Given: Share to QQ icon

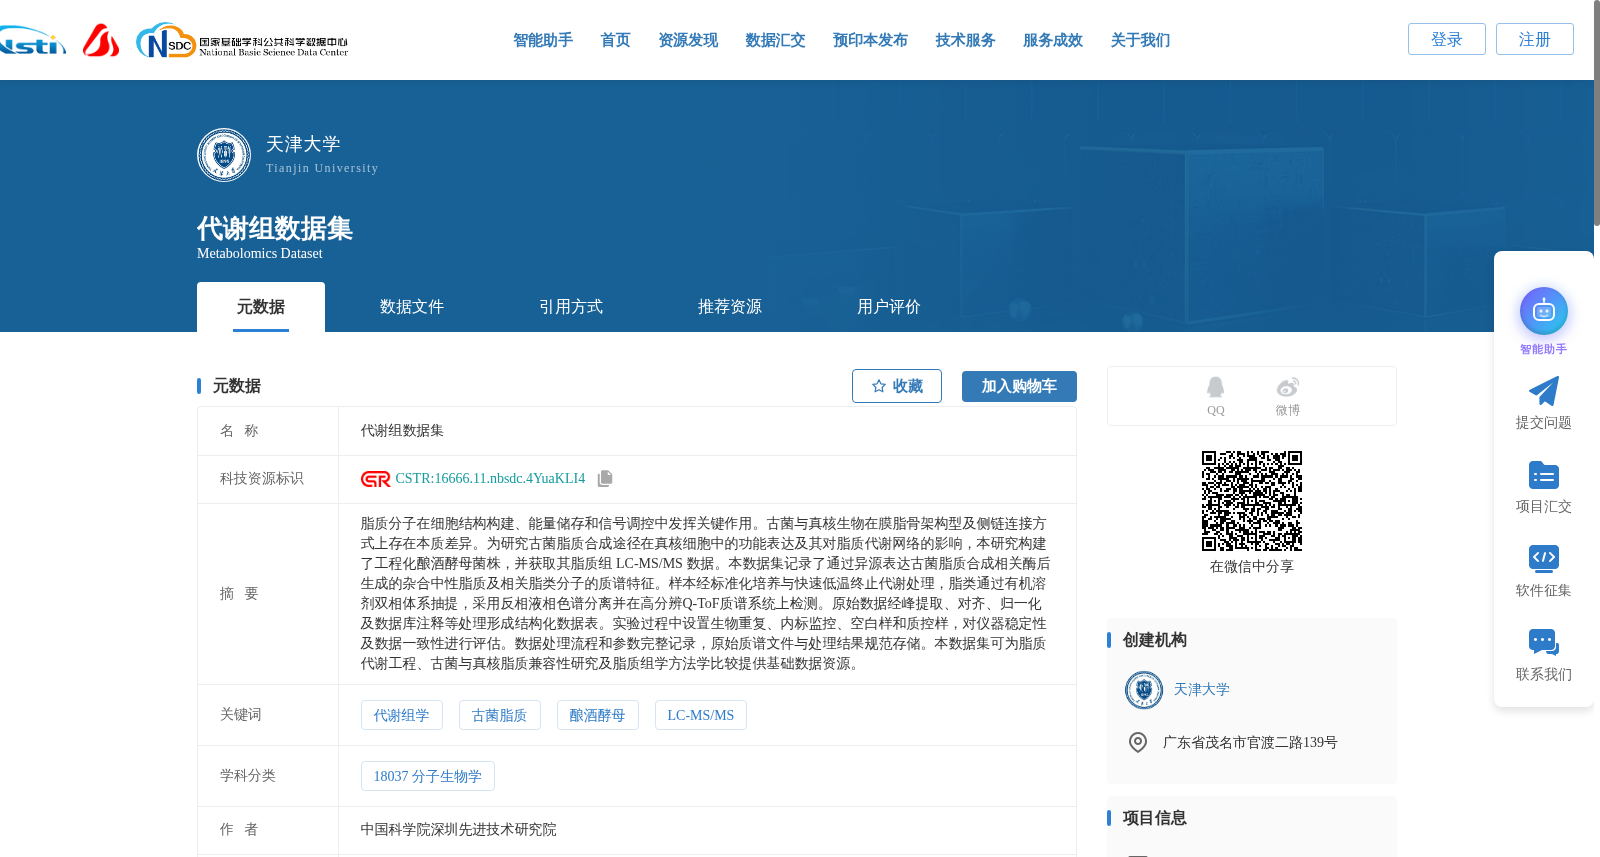Looking at the screenshot, I should click(x=1215, y=387).
